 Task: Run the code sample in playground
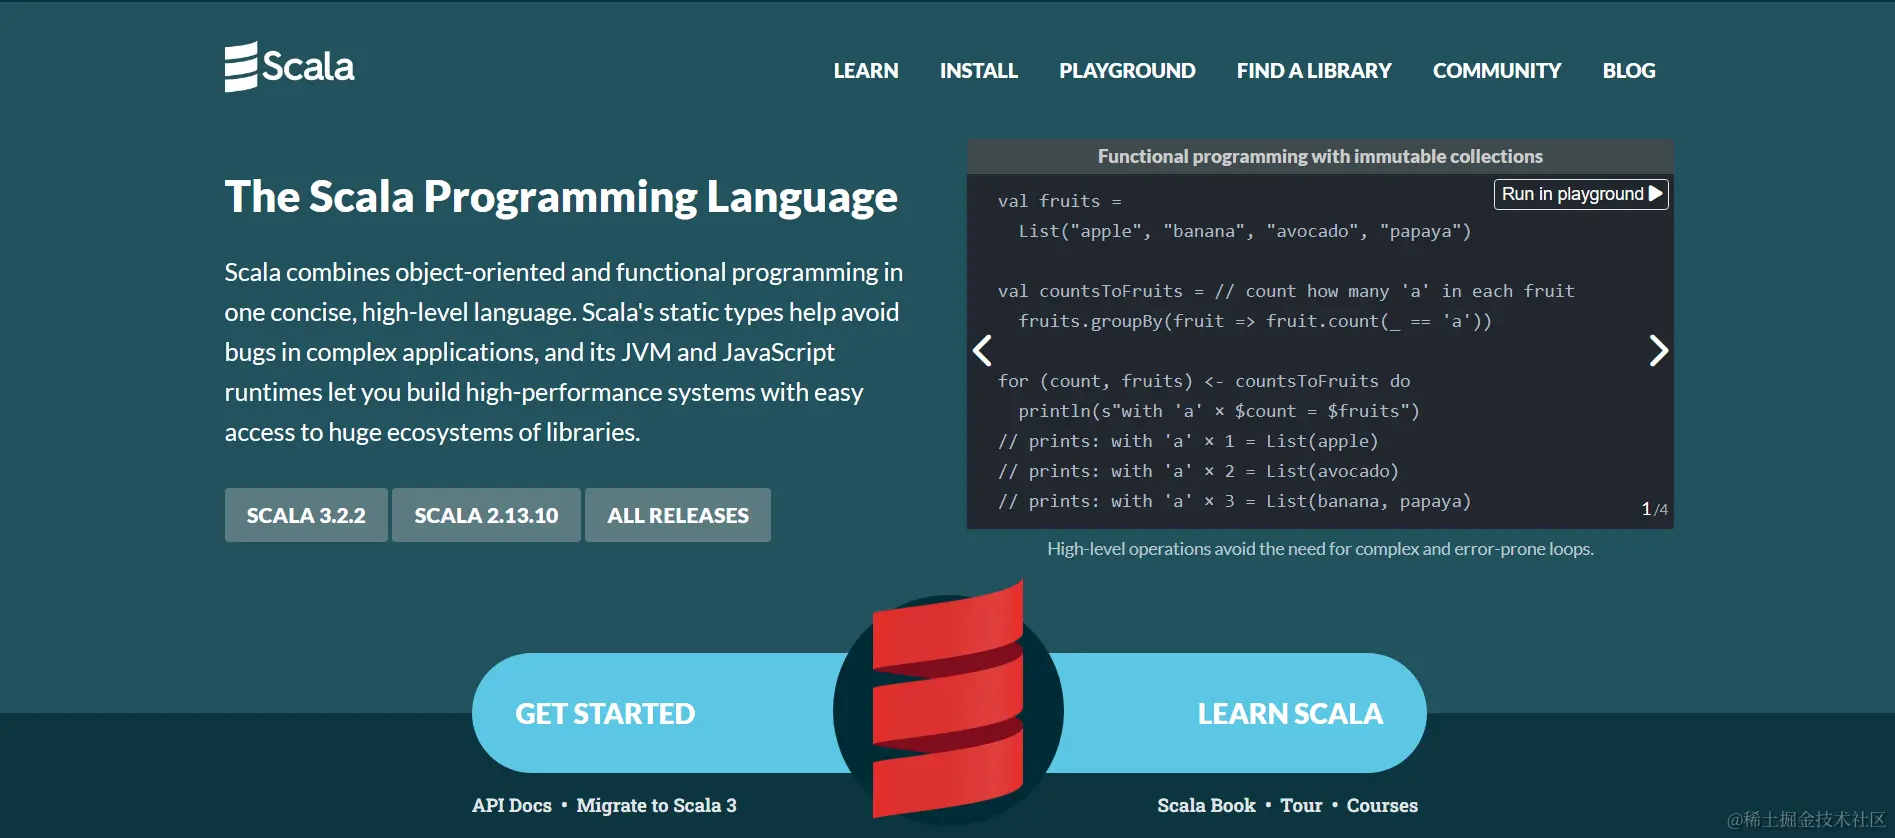click(x=1581, y=194)
